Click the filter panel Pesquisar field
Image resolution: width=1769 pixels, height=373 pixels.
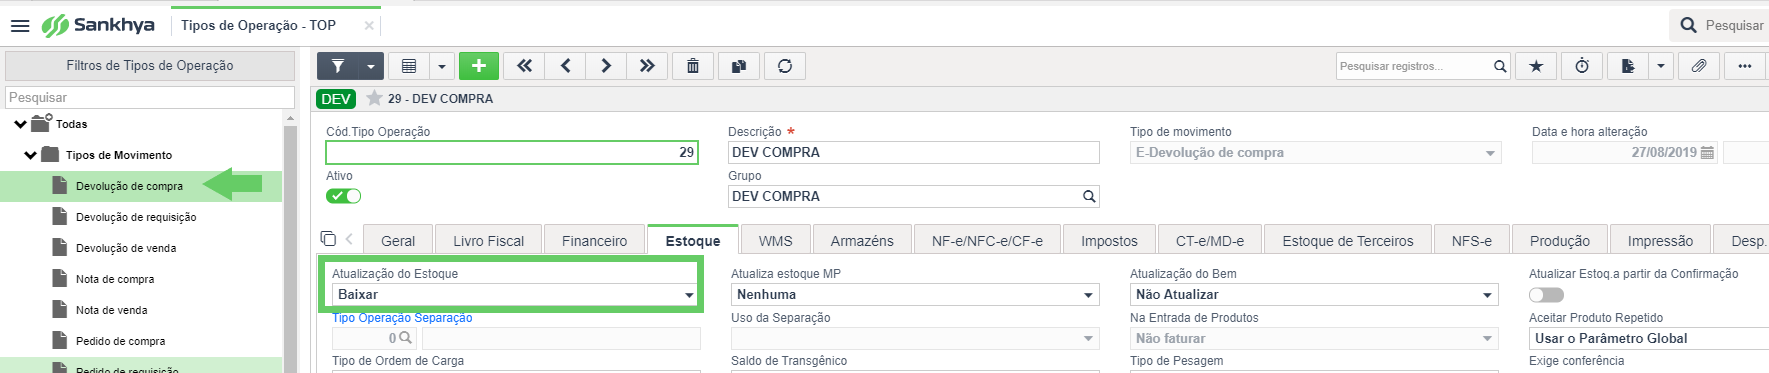(x=150, y=97)
